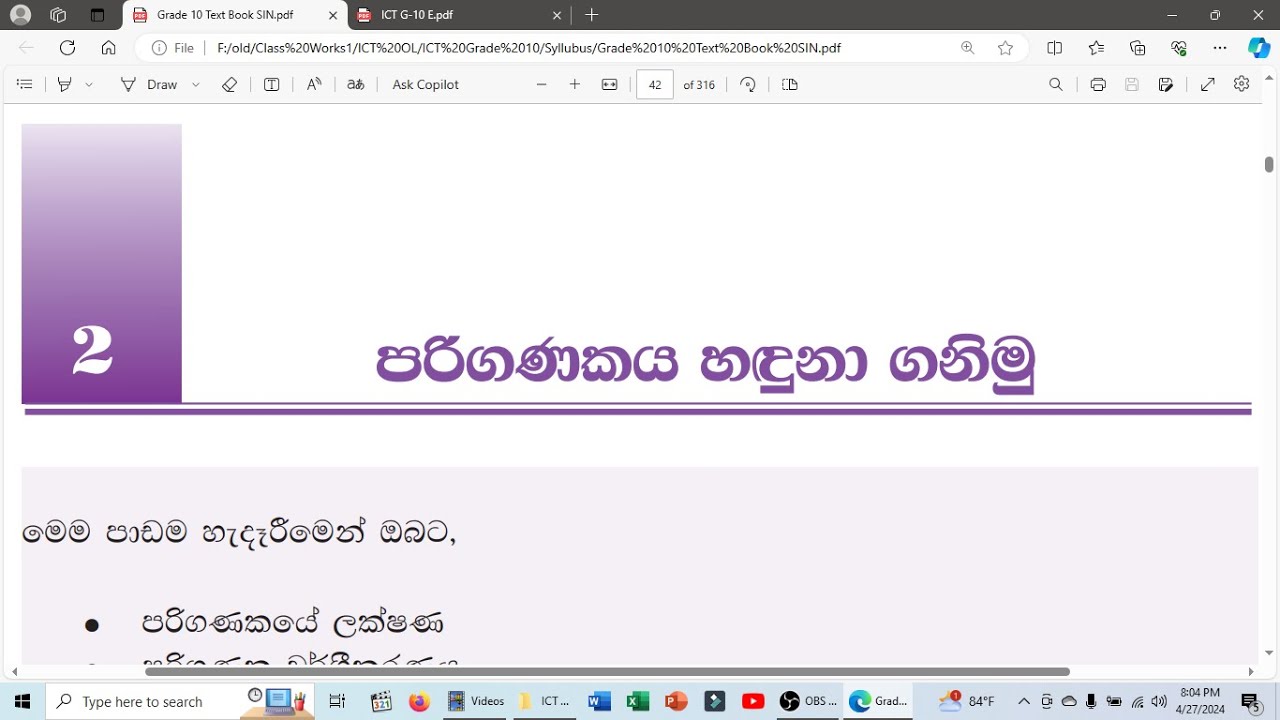Click the taskbar search box
1280x720 pixels.
point(180,702)
